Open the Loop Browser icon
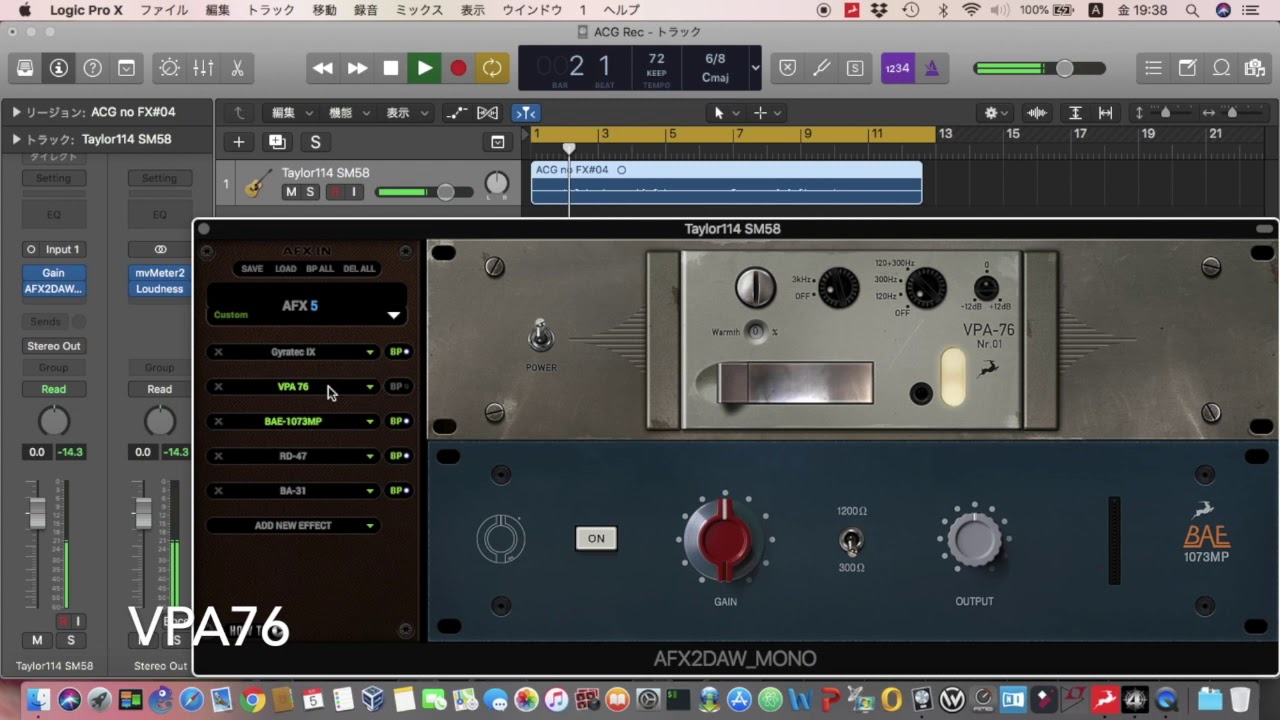1280x720 pixels. [x=1221, y=68]
